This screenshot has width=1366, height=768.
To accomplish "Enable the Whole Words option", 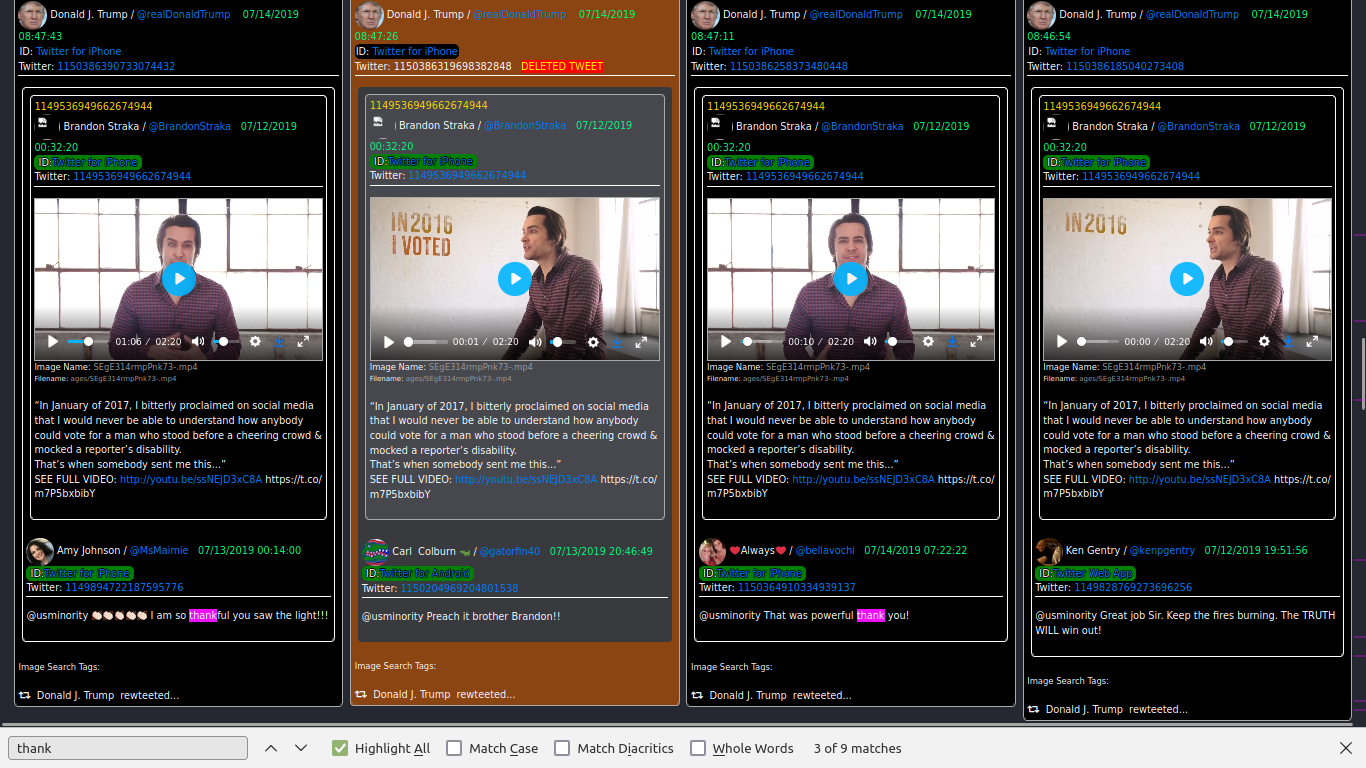I will click(x=698, y=748).
